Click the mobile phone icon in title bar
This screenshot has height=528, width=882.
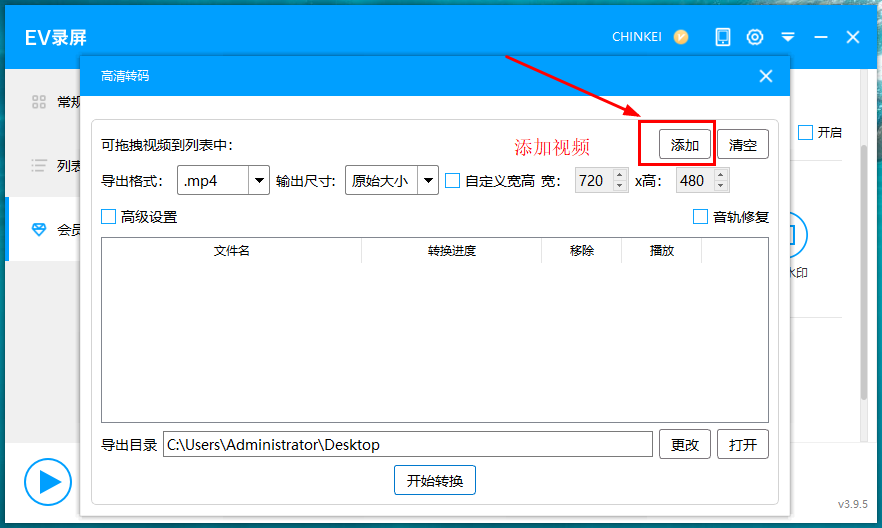(x=723, y=37)
